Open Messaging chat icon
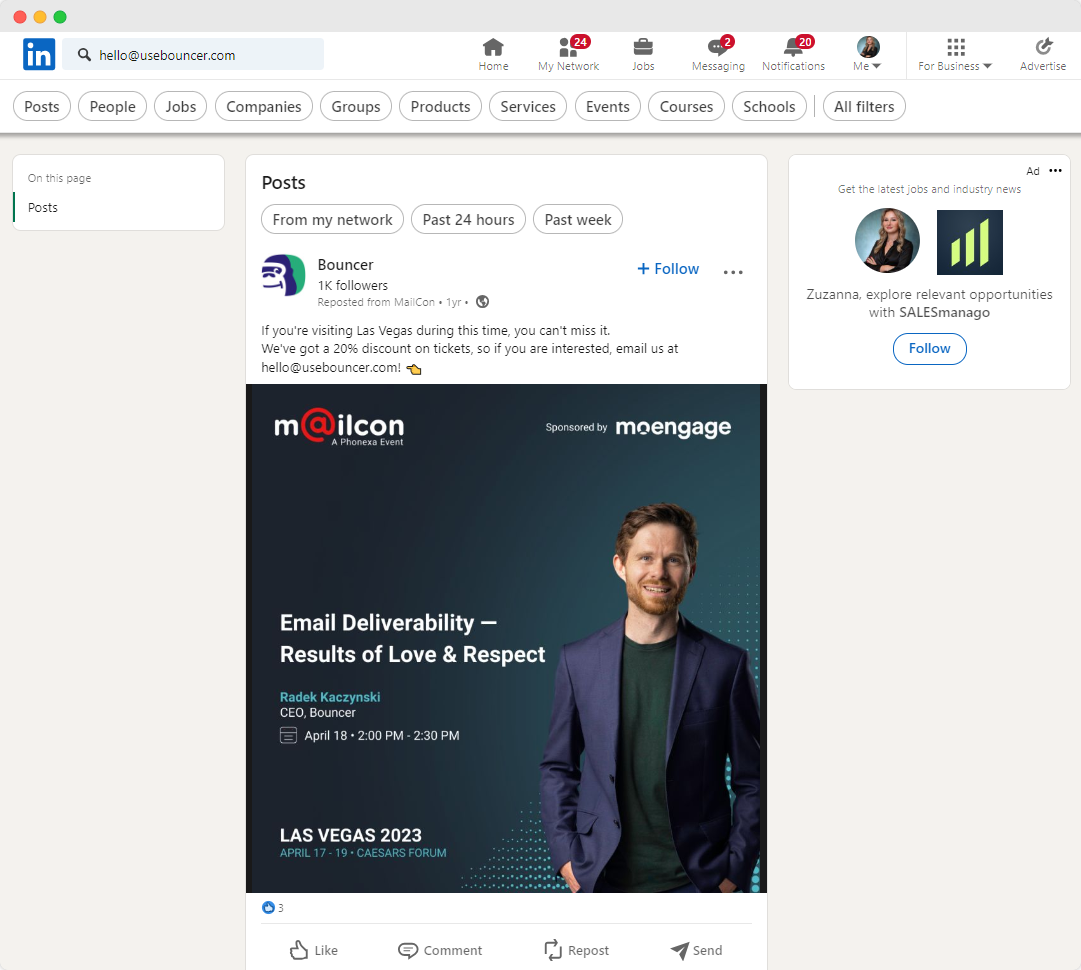Screen dimensions: 1081x970 (x=717, y=47)
